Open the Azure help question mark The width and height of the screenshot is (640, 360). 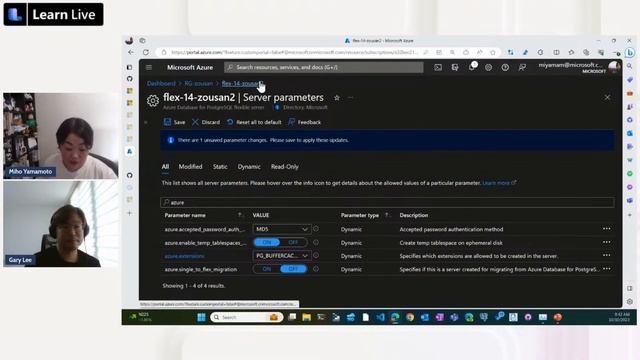505,67
